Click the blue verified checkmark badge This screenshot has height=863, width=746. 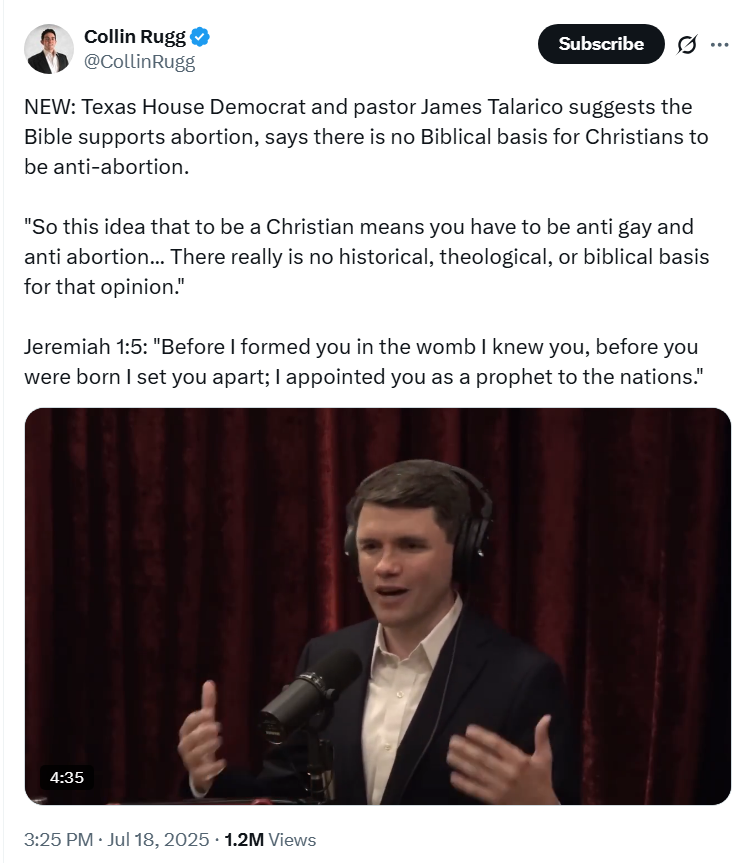click(x=200, y=37)
